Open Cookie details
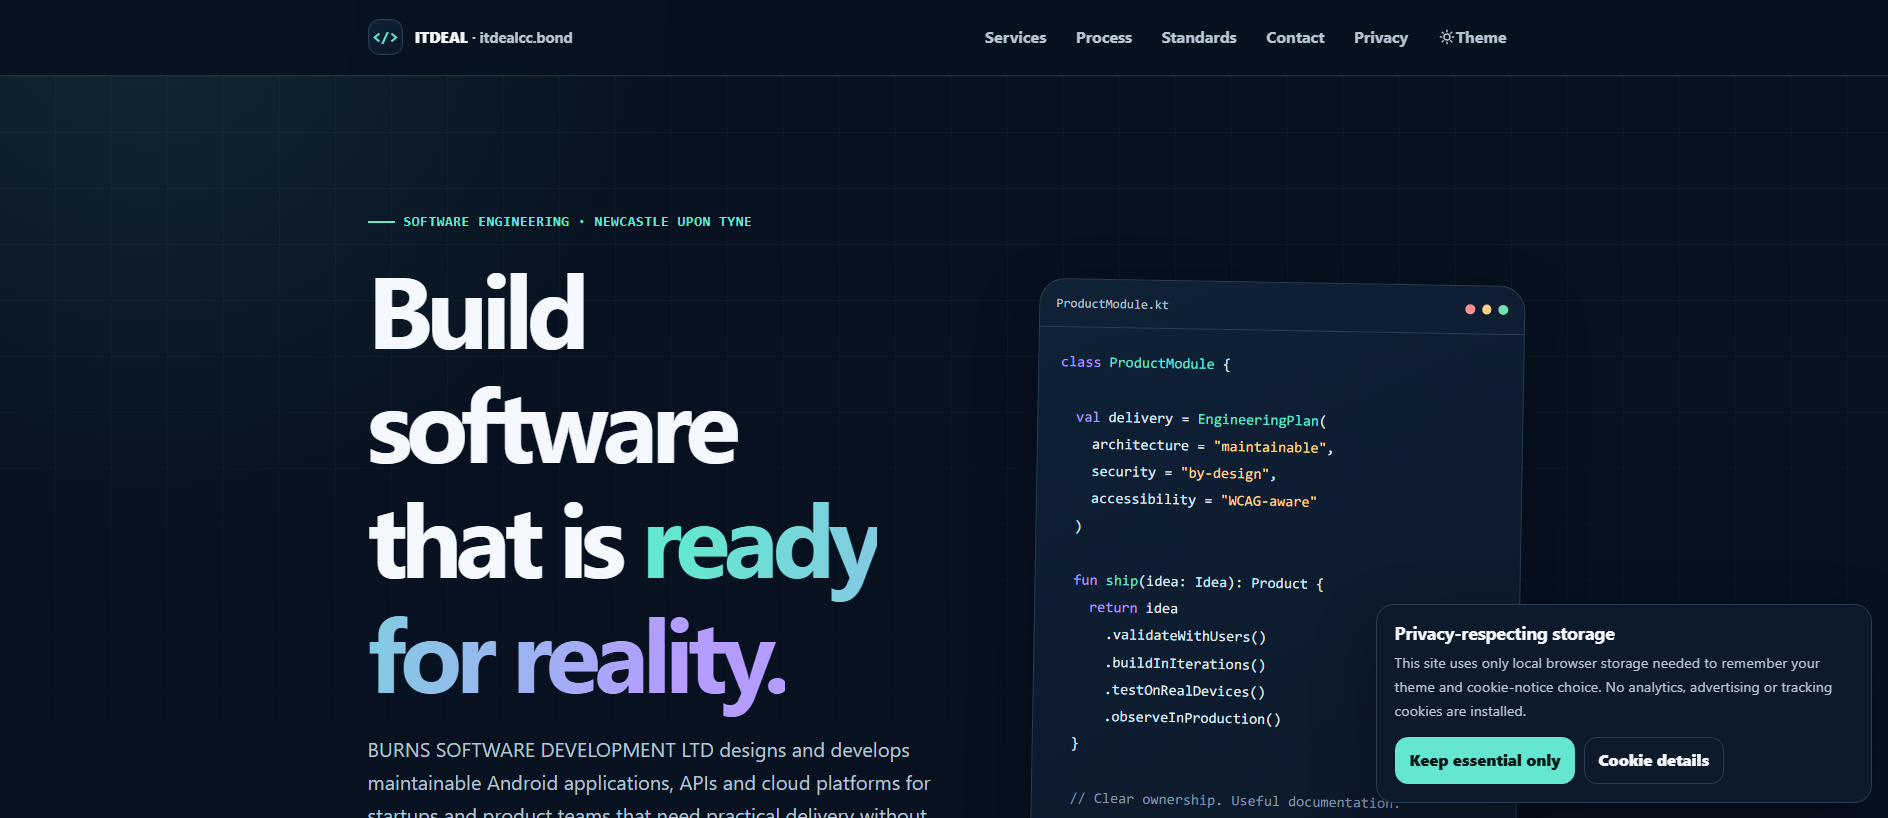The height and width of the screenshot is (818, 1888). pyautogui.click(x=1653, y=760)
